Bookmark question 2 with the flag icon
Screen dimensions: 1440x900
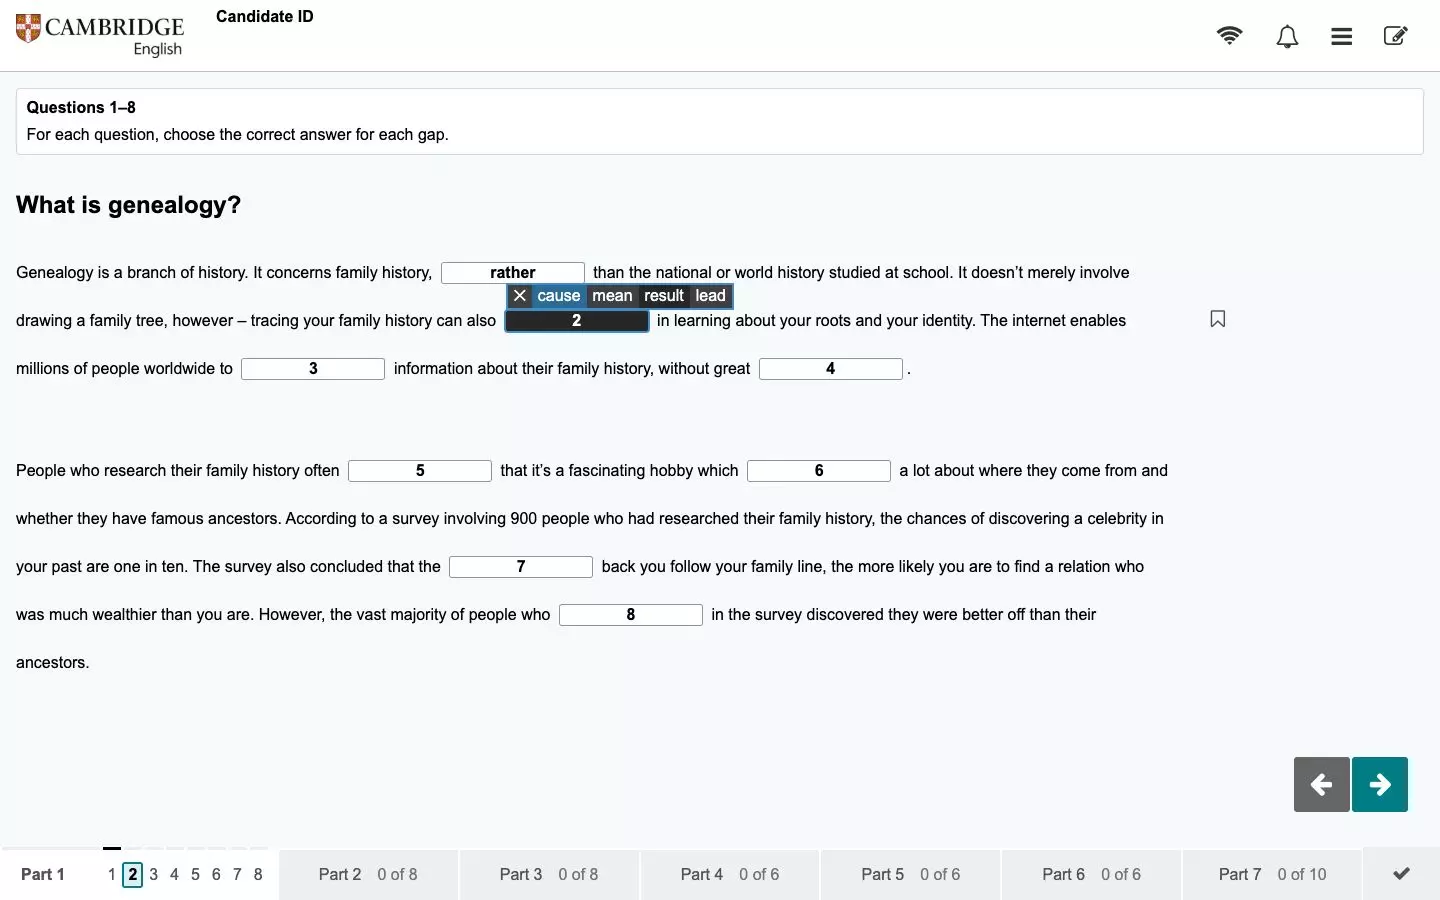pyautogui.click(x=1218, y=319)
